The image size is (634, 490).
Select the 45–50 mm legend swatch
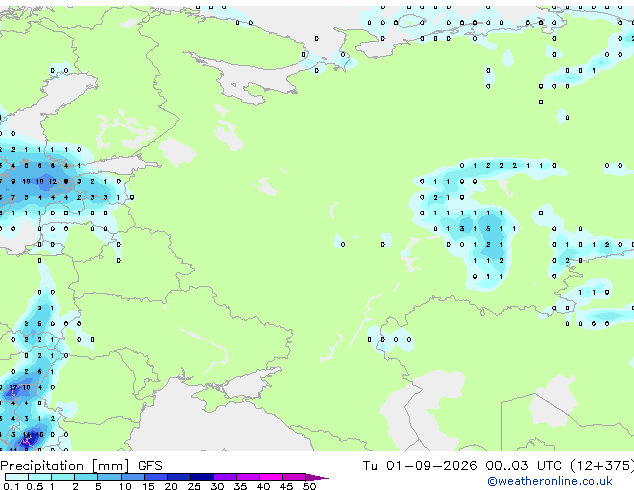[x=294, y=477]
